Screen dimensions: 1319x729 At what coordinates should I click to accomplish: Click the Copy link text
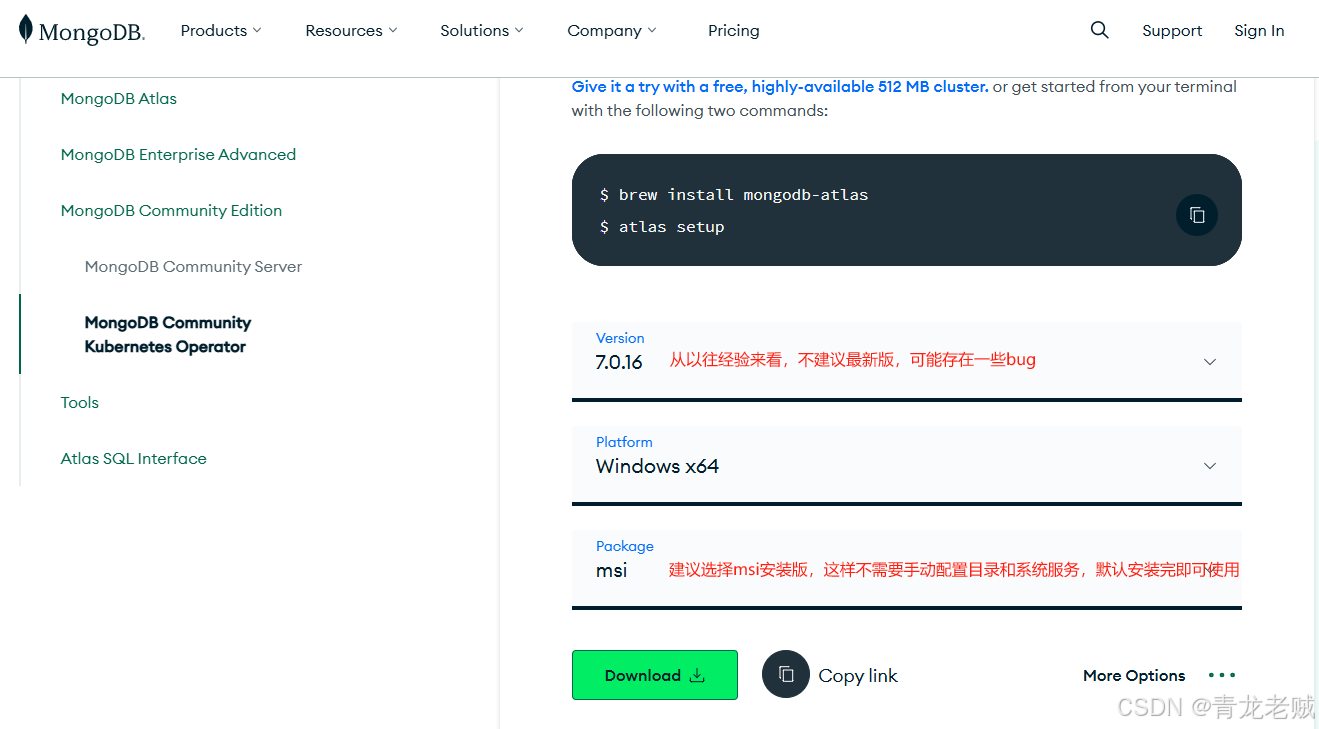pyautogui.click(x=858, y=676)
